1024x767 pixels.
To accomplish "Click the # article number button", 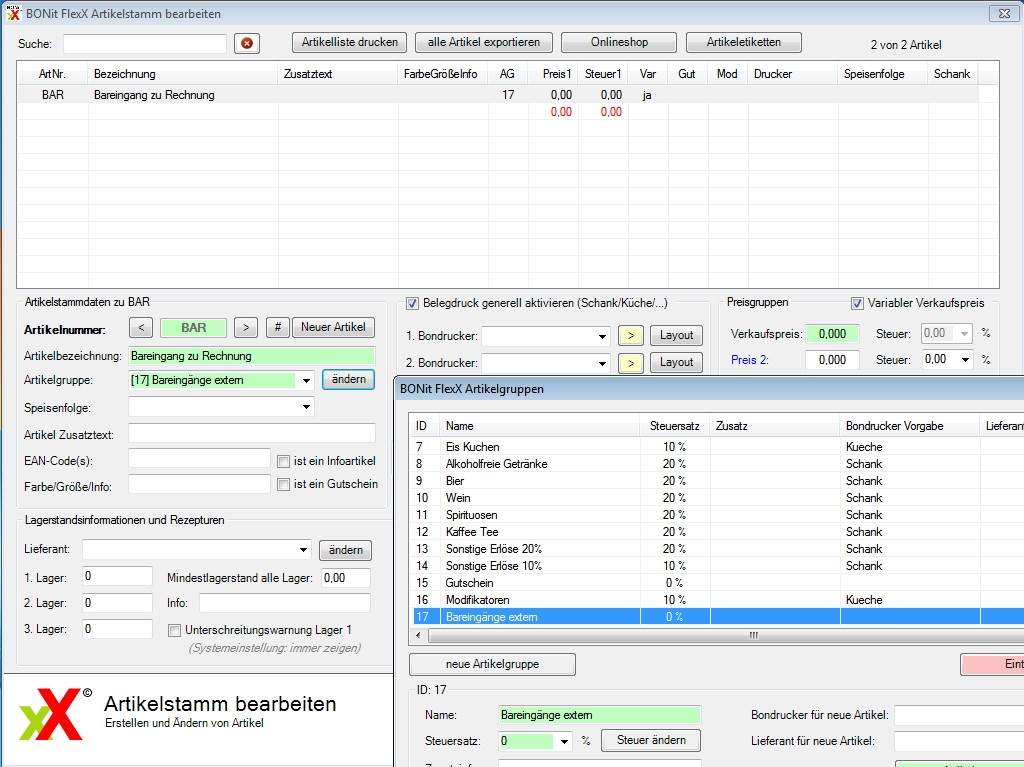I will click(x=278, y=327).
